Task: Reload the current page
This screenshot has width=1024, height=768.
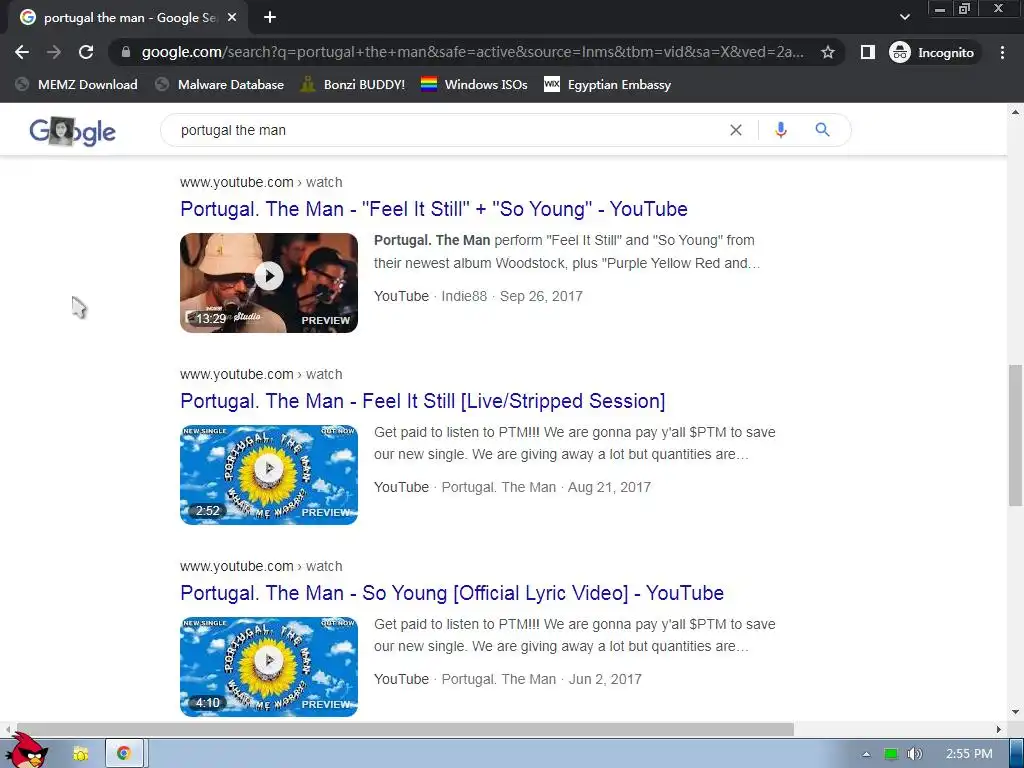Action: pos(86,52)
